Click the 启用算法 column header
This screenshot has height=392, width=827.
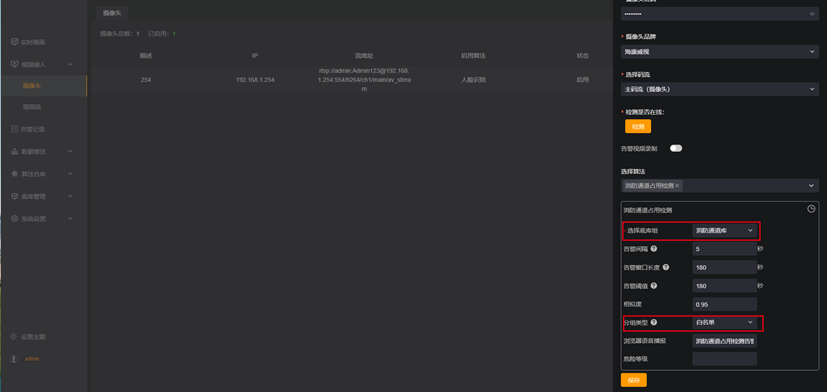click(x=473, y=55)
